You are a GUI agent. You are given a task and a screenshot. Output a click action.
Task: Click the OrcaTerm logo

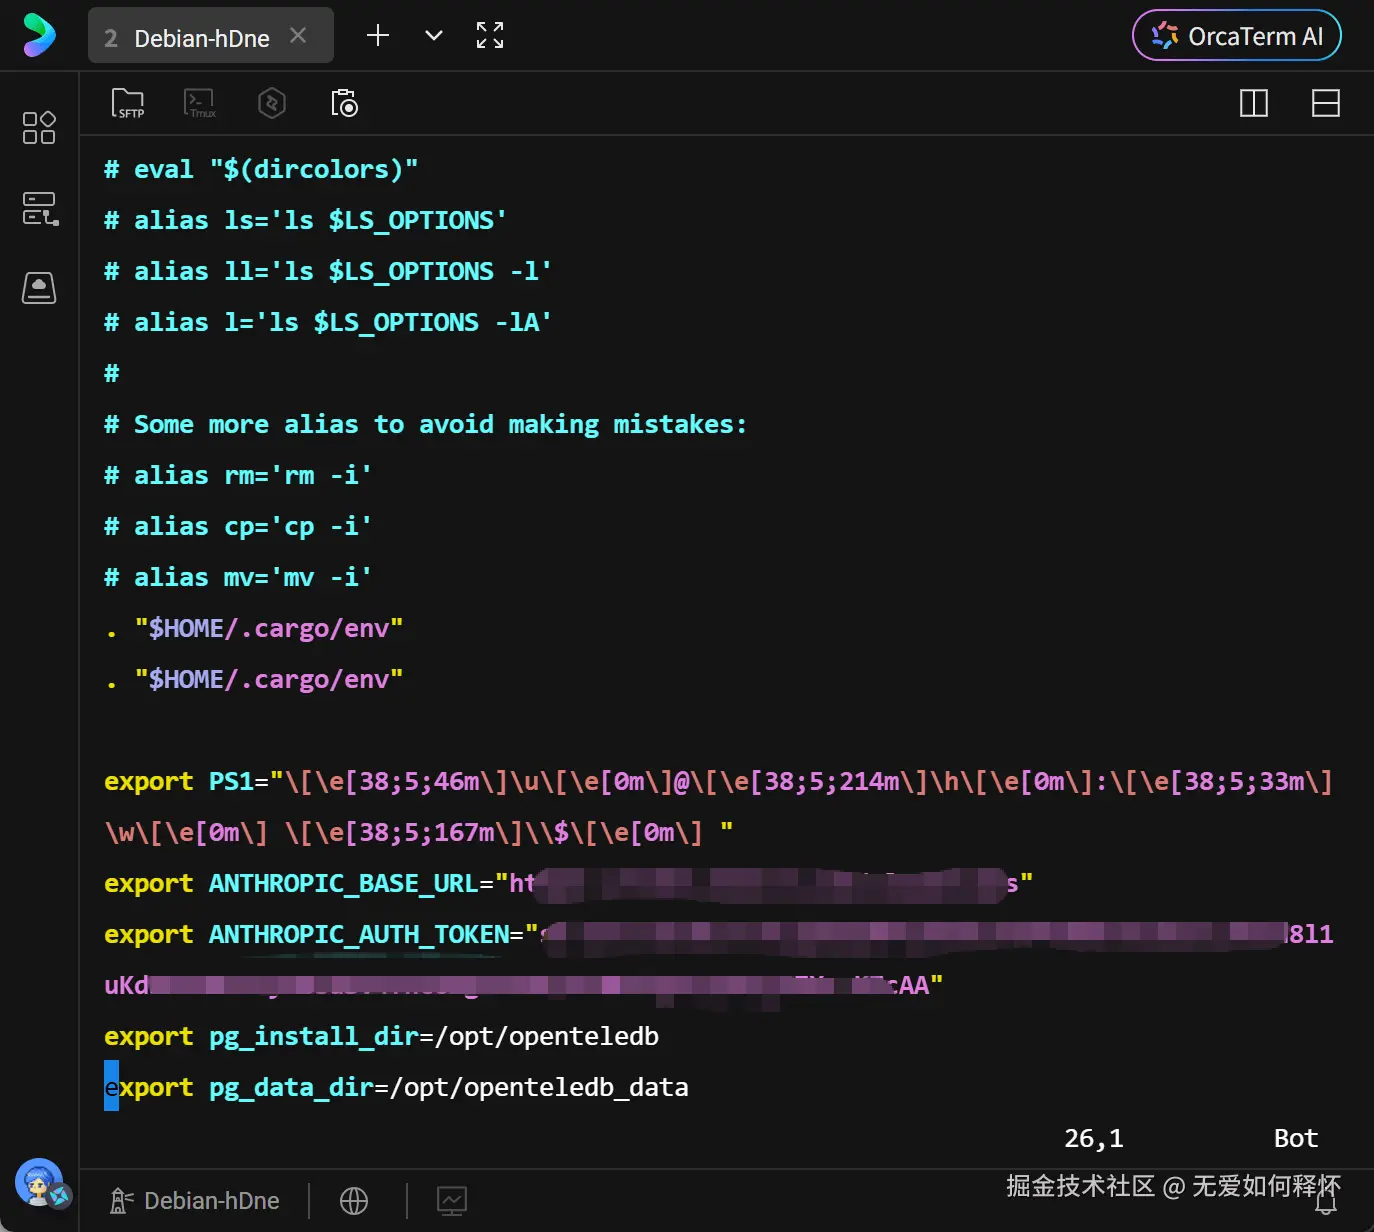pyautogui.click(x=39, y=35)
